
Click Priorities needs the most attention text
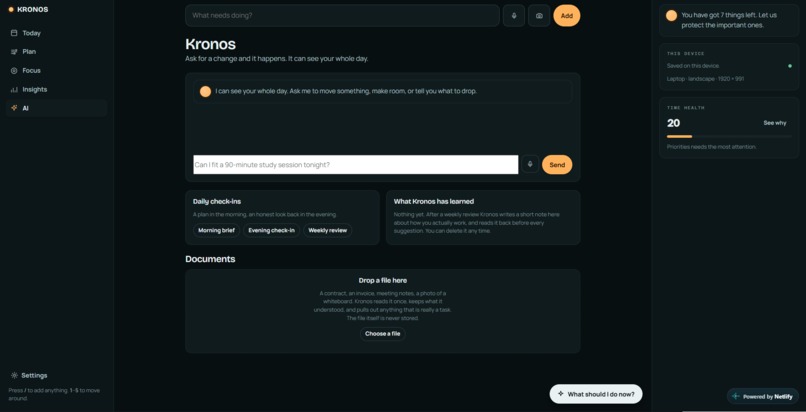[x=711, y=147]
